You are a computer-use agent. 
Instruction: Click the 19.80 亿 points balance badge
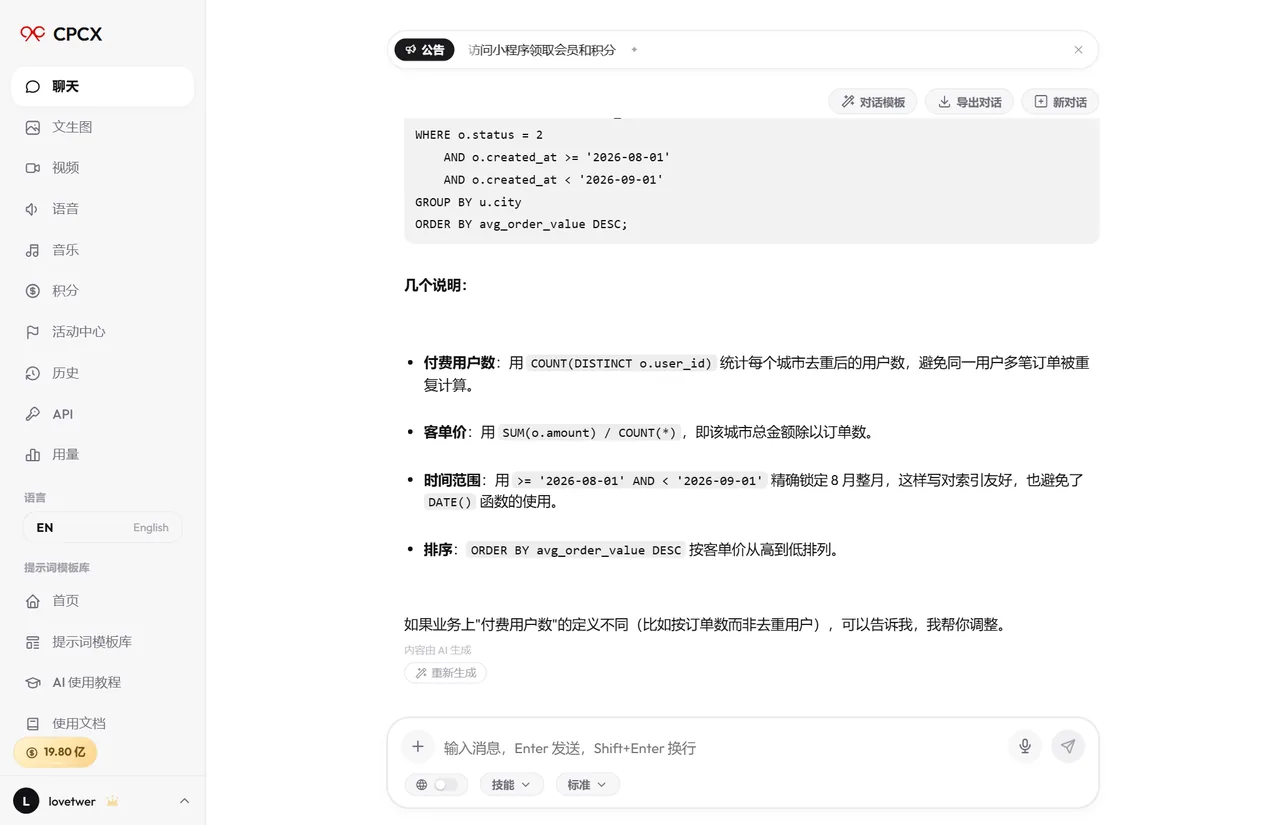[55, 752]
